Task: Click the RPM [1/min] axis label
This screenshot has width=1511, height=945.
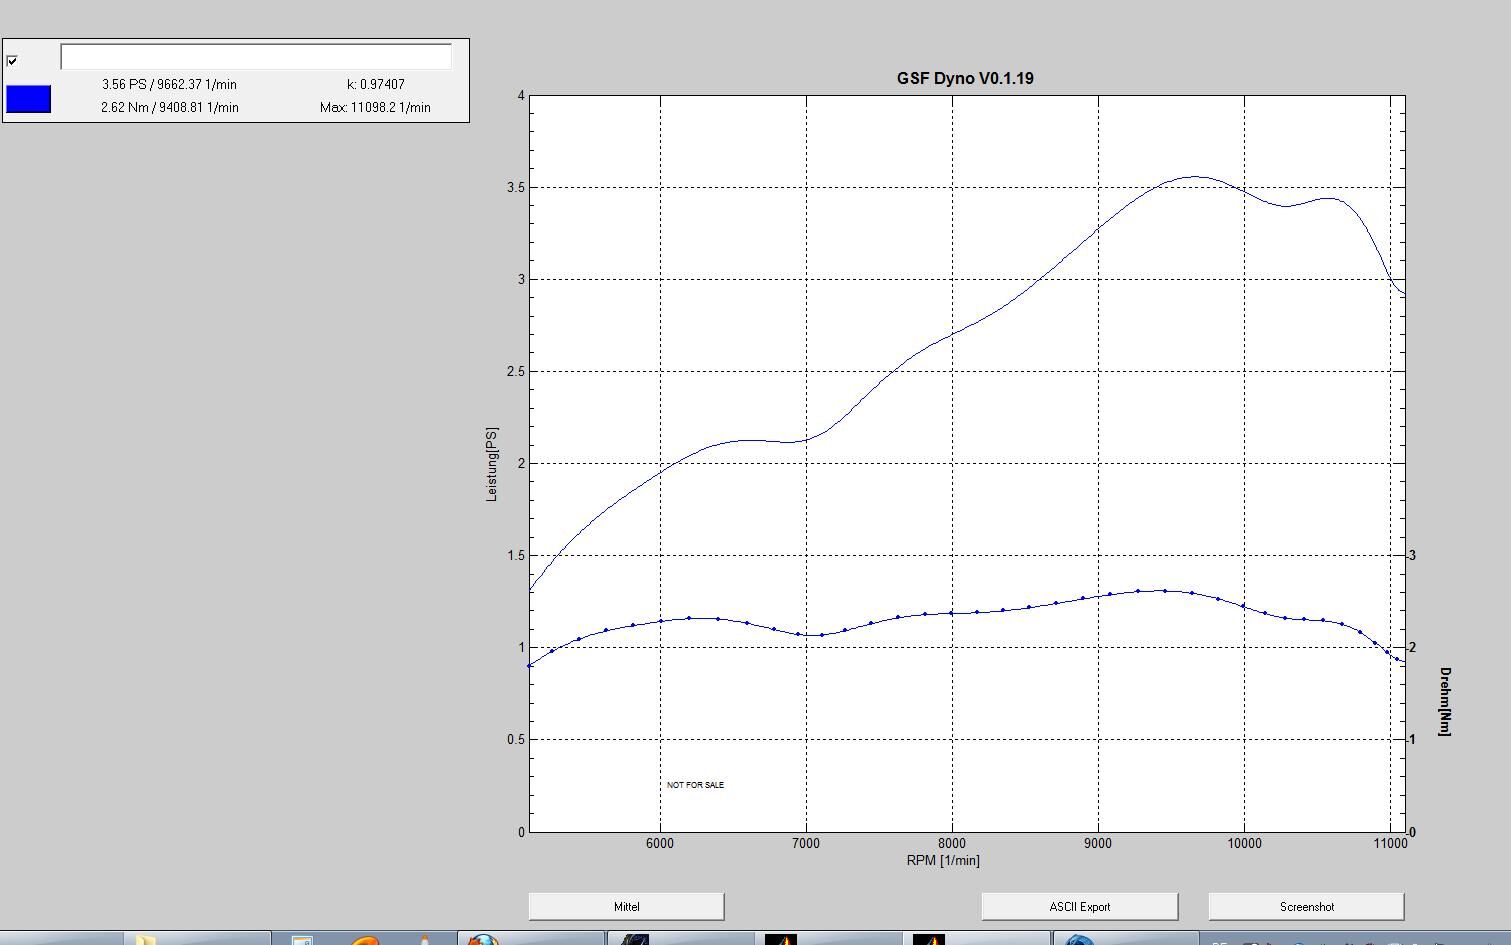Action: [x=943, y=860]
